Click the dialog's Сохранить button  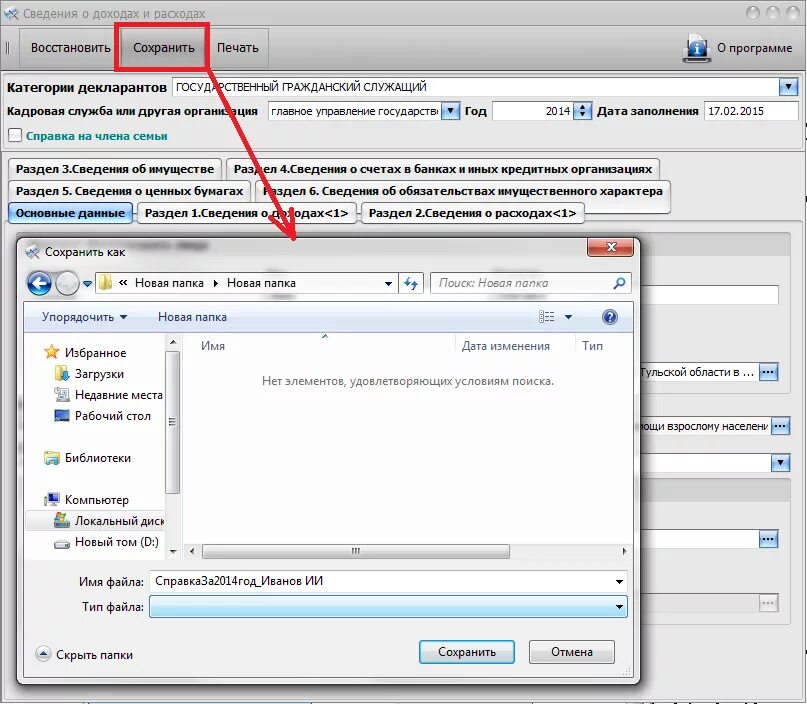(467, 652)
